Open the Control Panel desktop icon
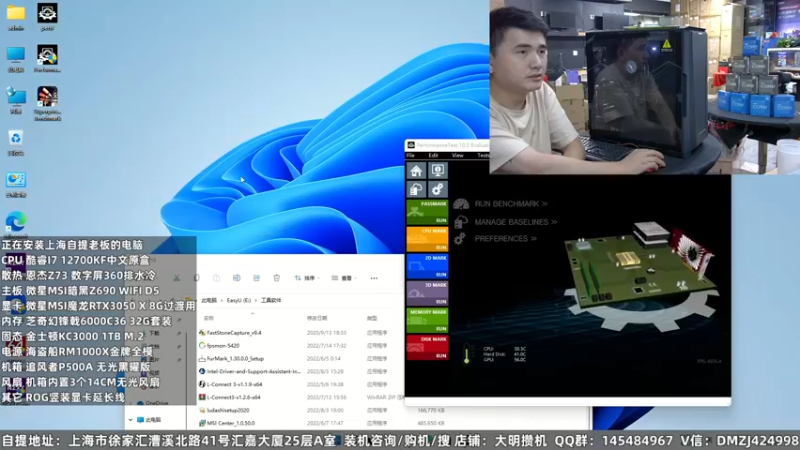800x450 pixels. [16, 184]
